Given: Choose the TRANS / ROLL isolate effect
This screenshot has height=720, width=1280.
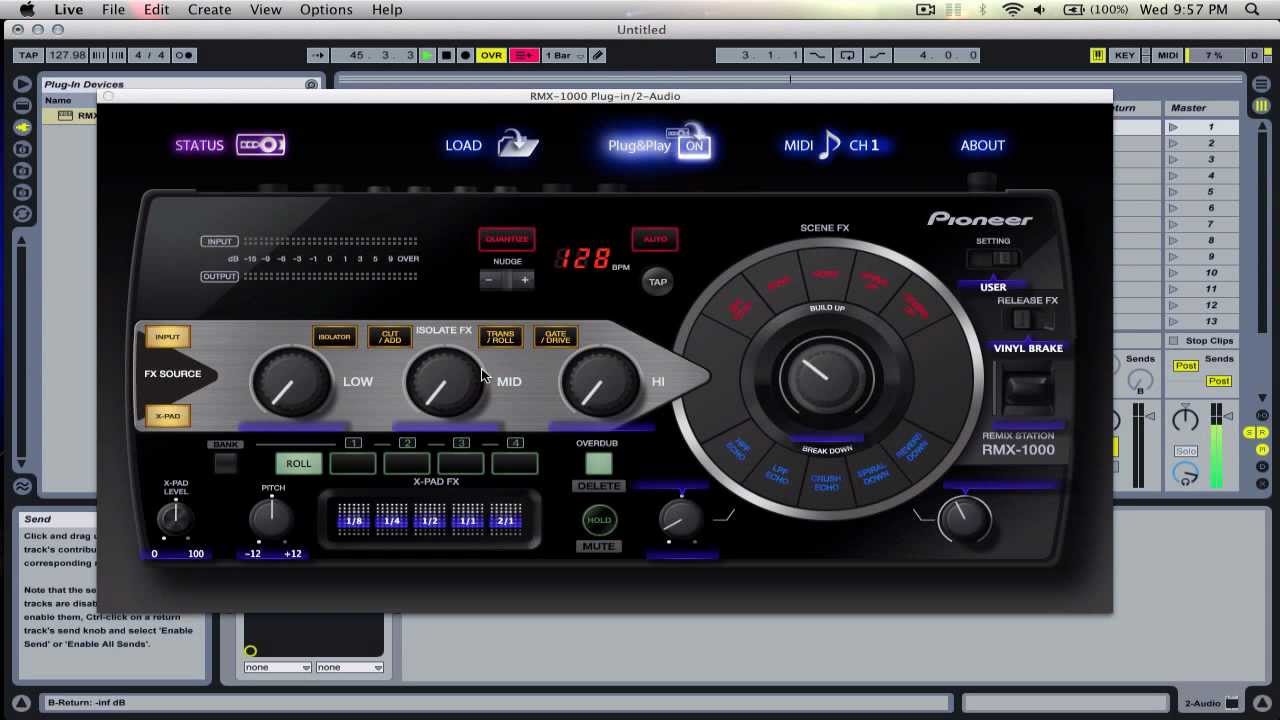Looking at the screenshot, I should 500,337.
